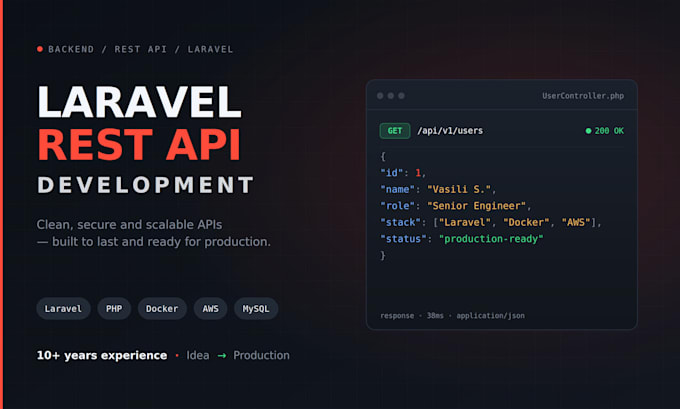This screenshot has height=409, width=680.
Task: Select the Docker tag pill
Action: 162,308
